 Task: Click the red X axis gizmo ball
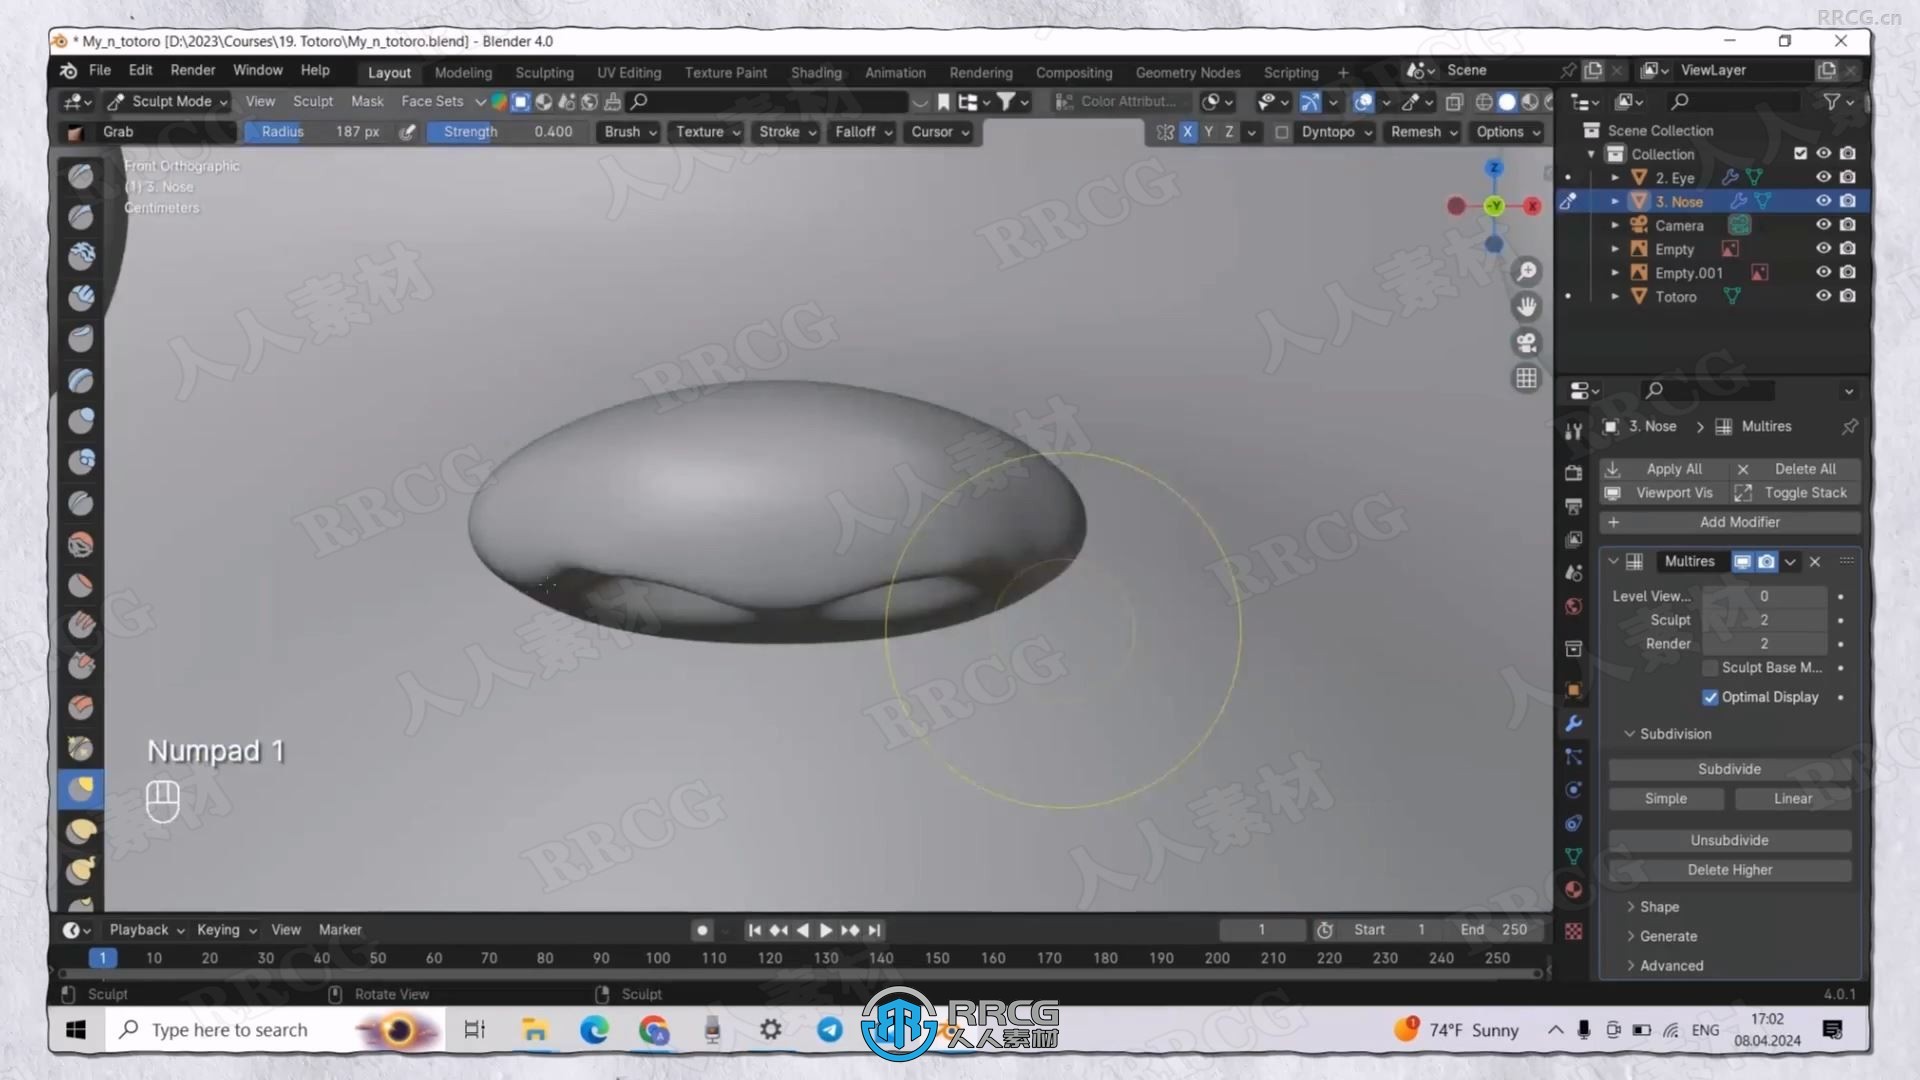1532,206
